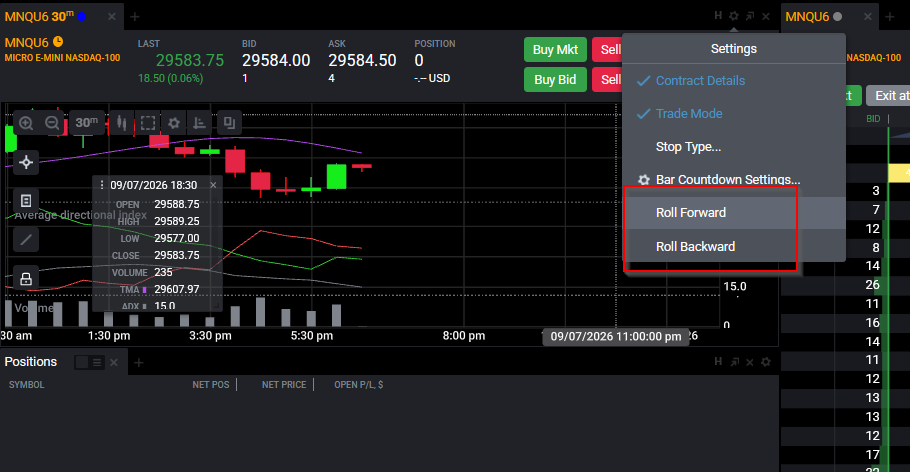Open data box three-dot menu
Screen dimensions: 910x472
pyautogui.click(x=102, y=185)
